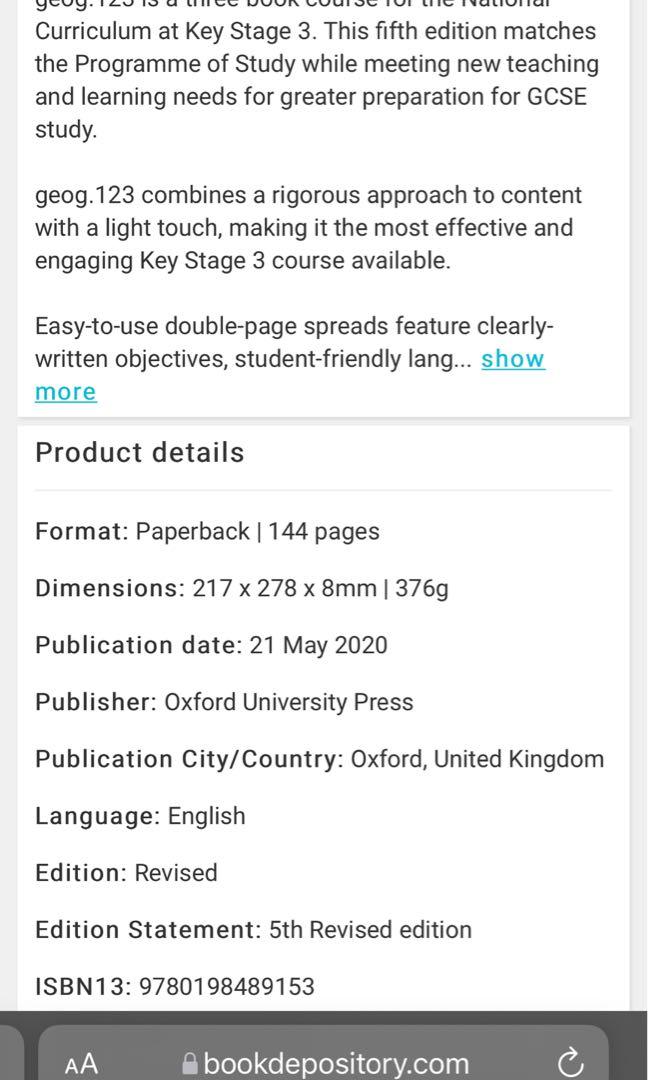Select the Product details heading
Screen dimensions: 648x1080
(x=139, y=452)
